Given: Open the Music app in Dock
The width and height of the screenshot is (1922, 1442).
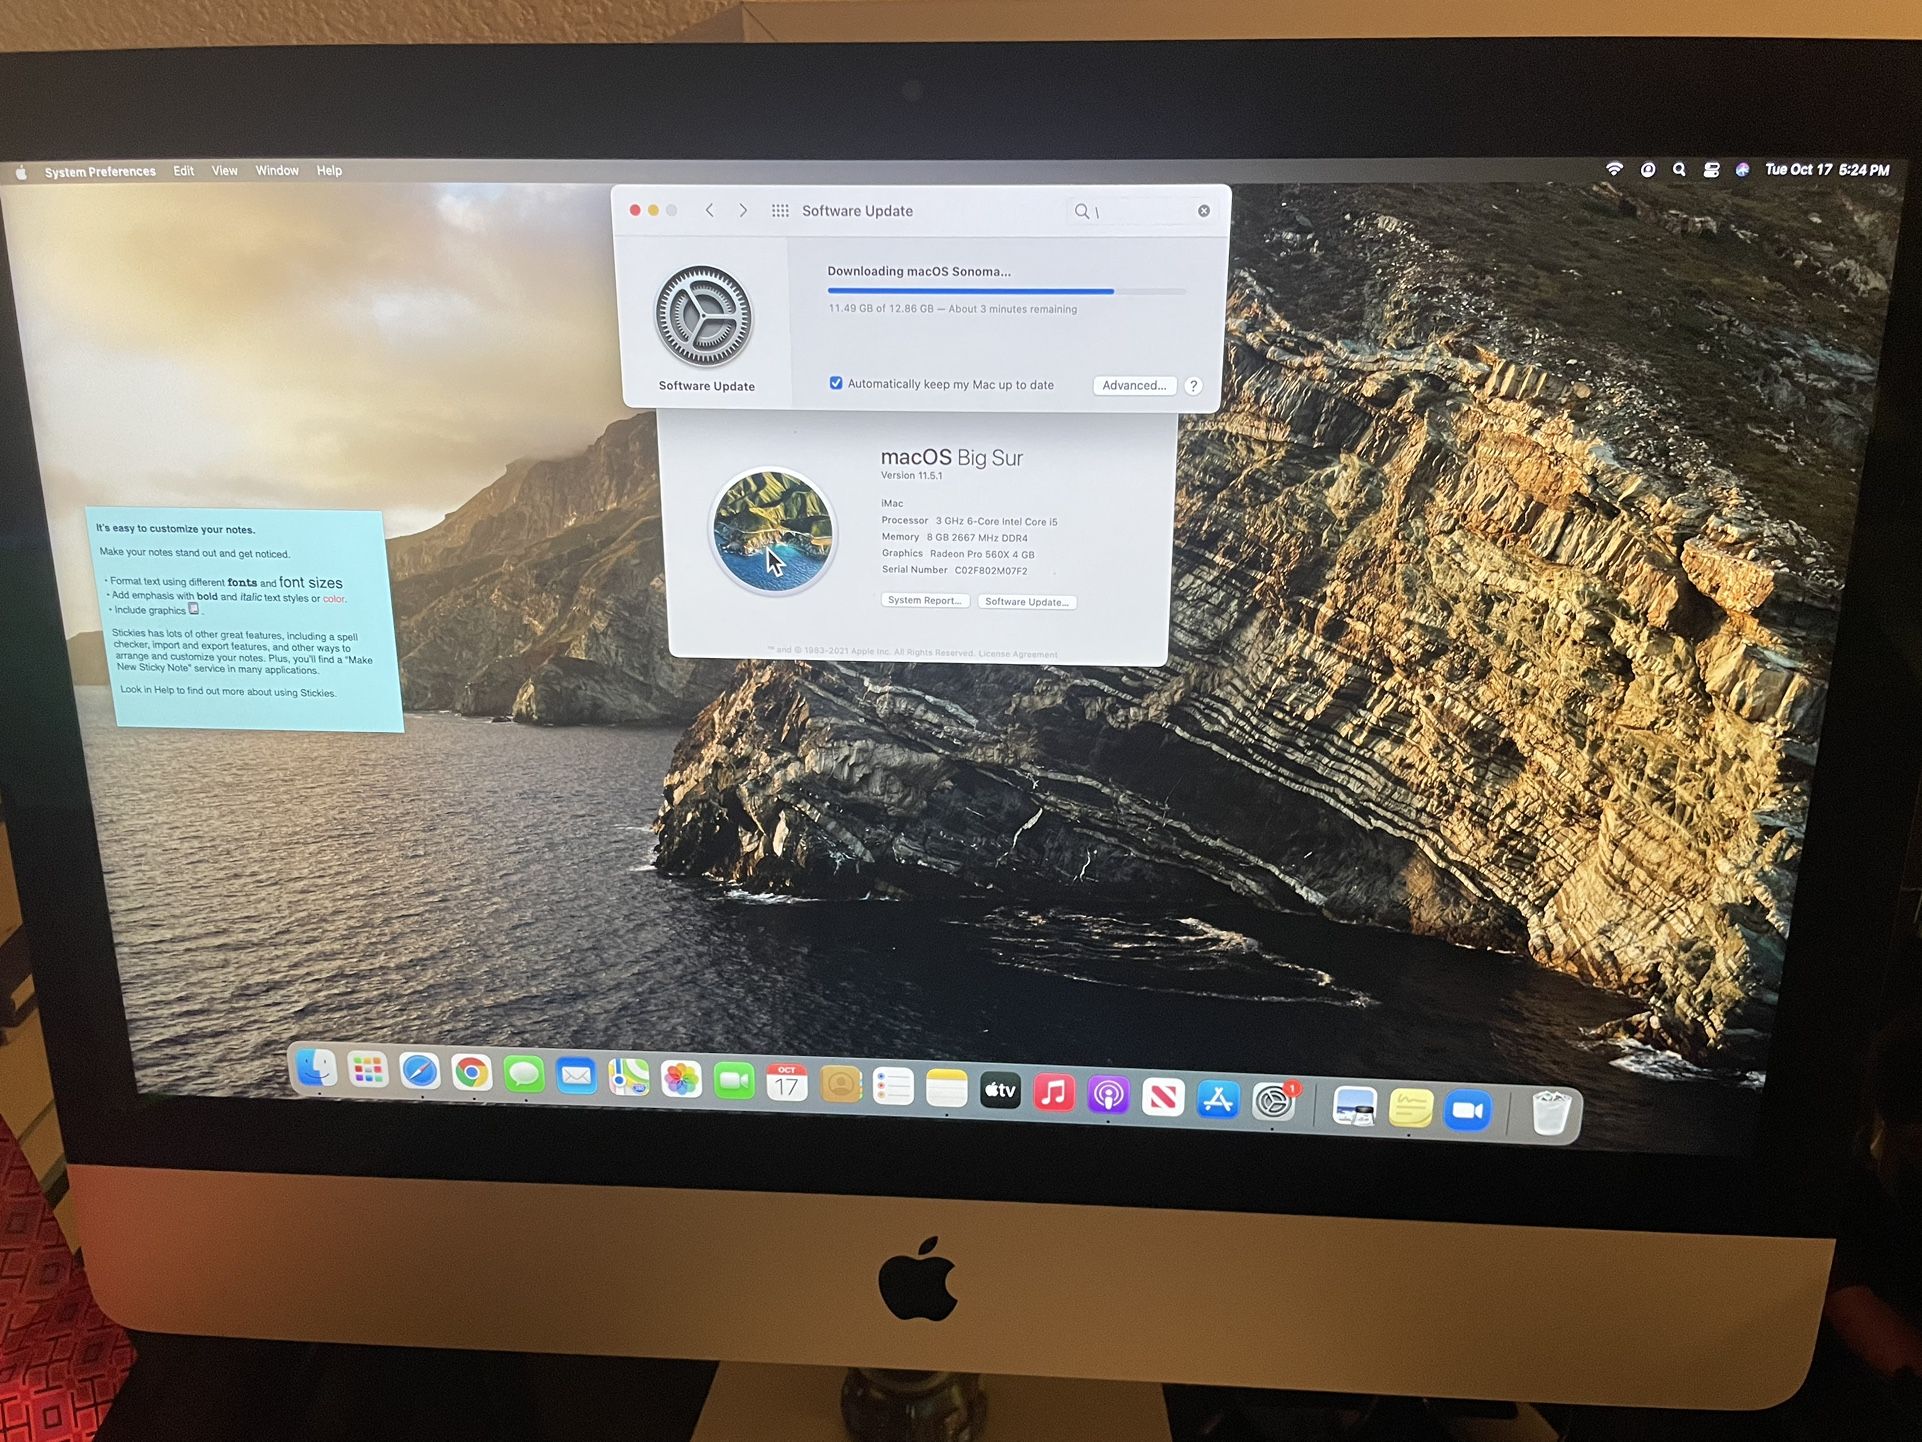Looking at the screenshot, I should coord(1054,1092).
